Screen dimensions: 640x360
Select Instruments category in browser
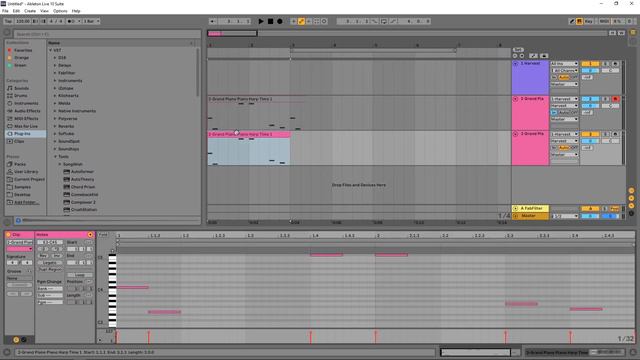26,103
